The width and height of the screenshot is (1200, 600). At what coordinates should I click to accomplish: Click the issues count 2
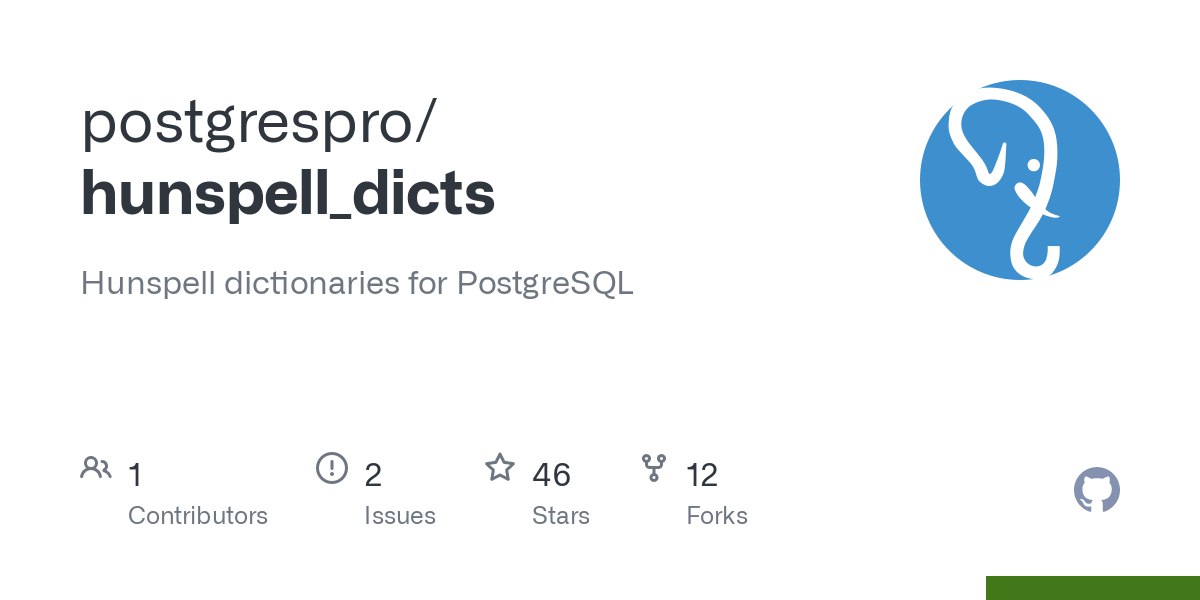coord(373,475)
